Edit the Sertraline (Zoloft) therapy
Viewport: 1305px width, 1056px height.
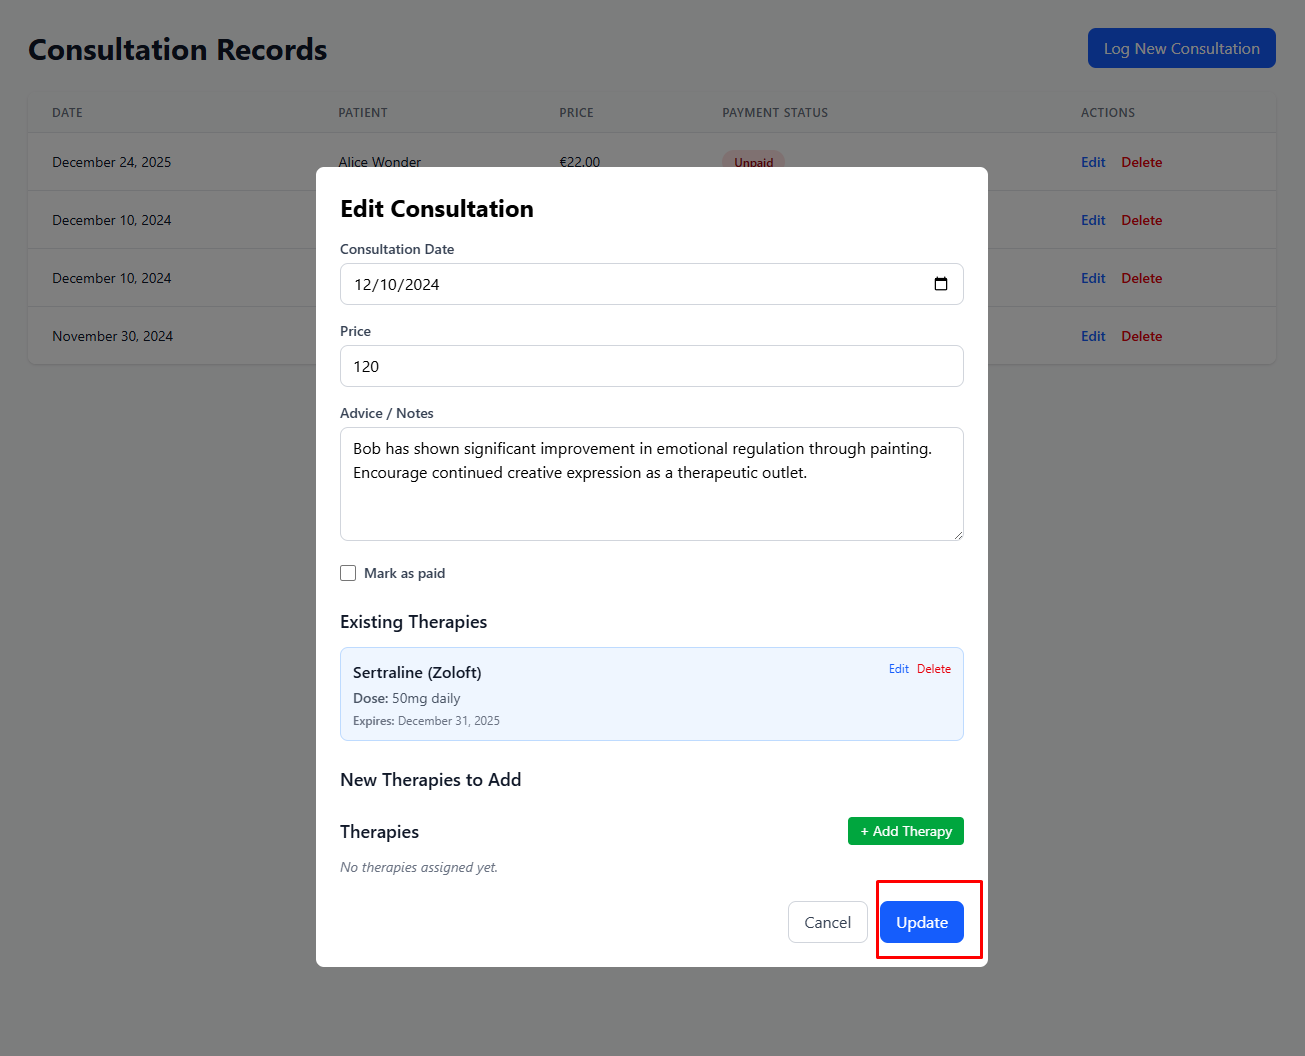pos(898,669)
